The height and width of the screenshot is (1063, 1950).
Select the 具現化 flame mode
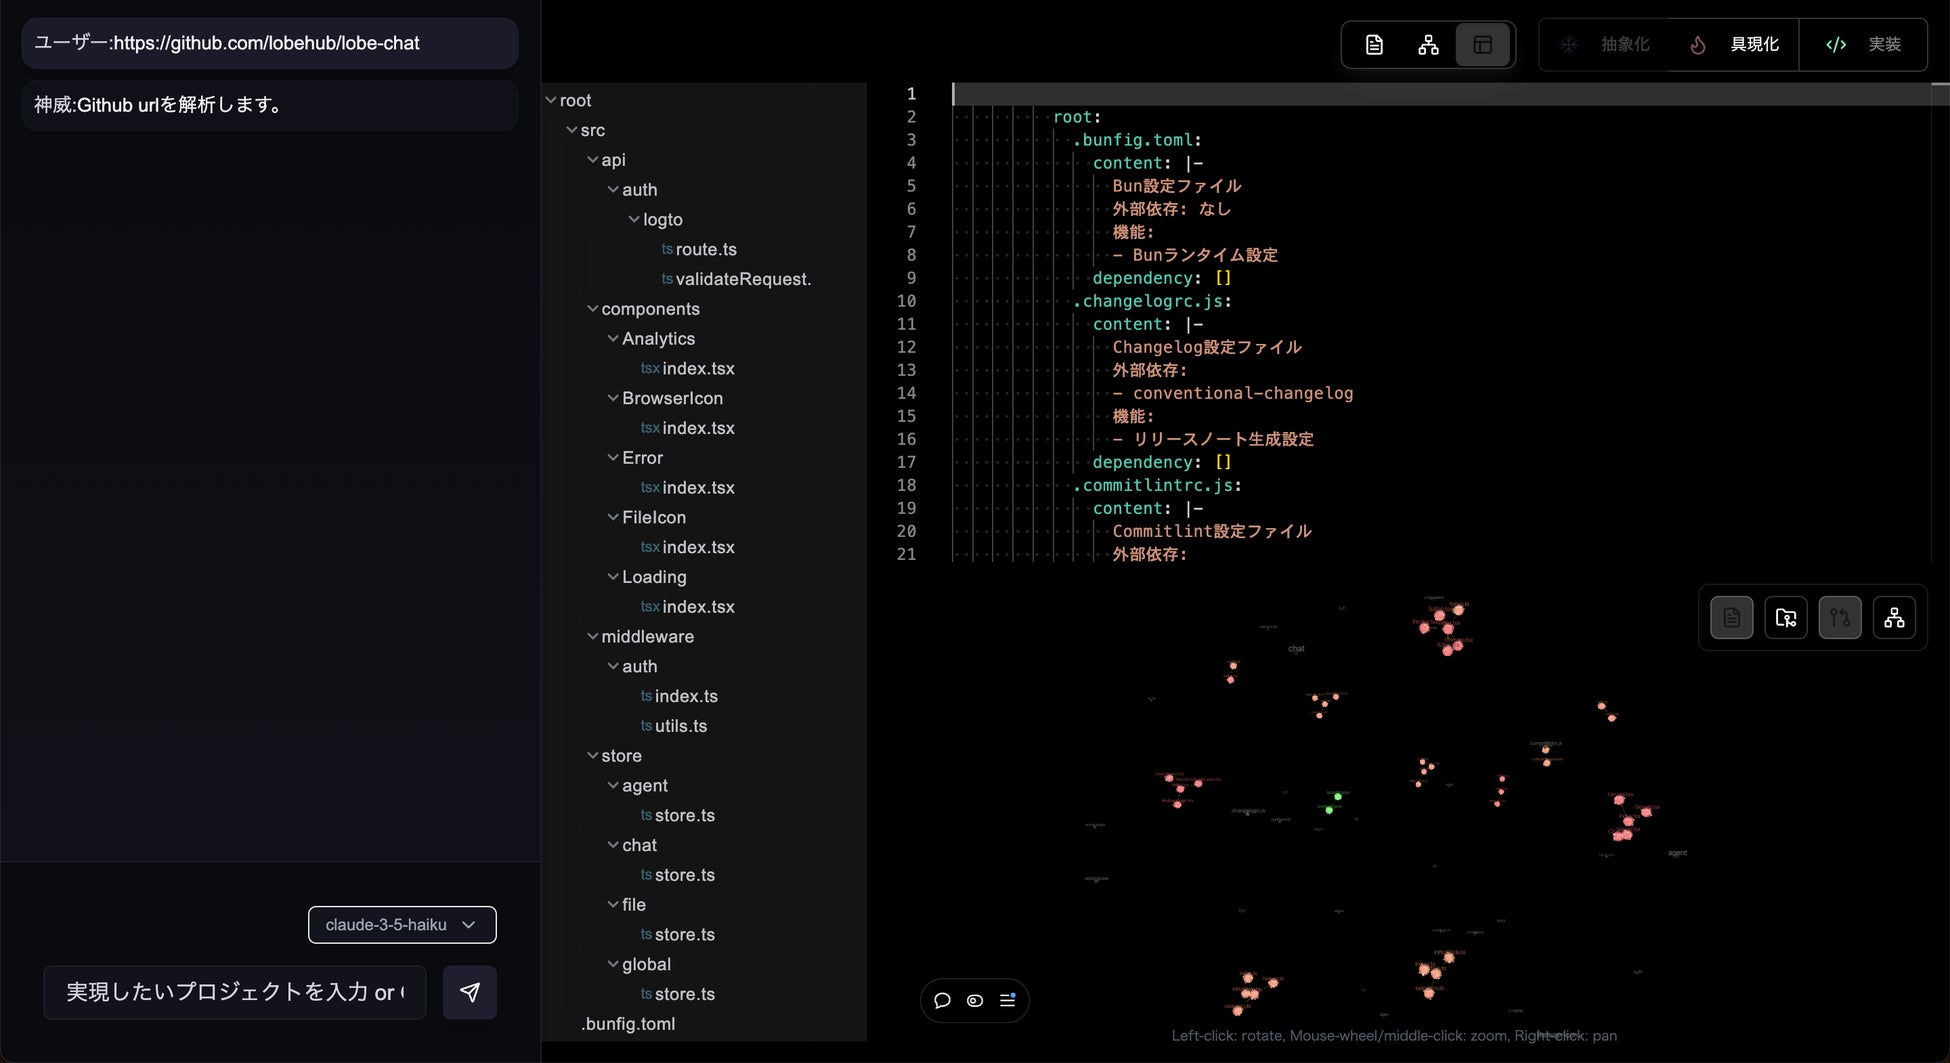click(x=1734, y=45)
